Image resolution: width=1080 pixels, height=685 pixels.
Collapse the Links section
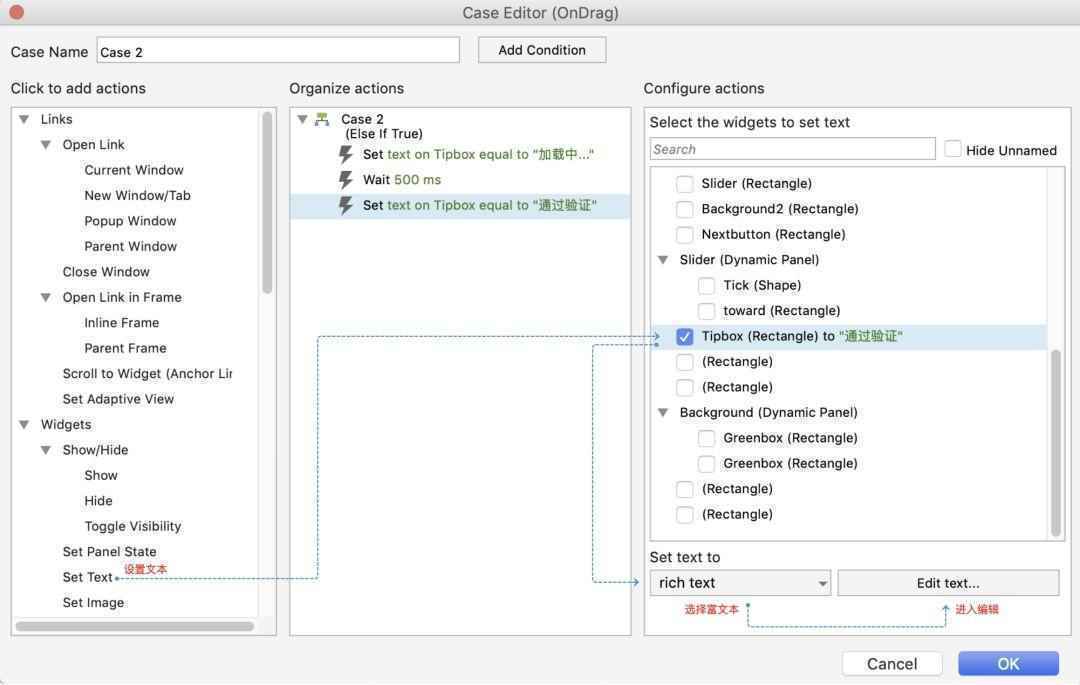24,119
